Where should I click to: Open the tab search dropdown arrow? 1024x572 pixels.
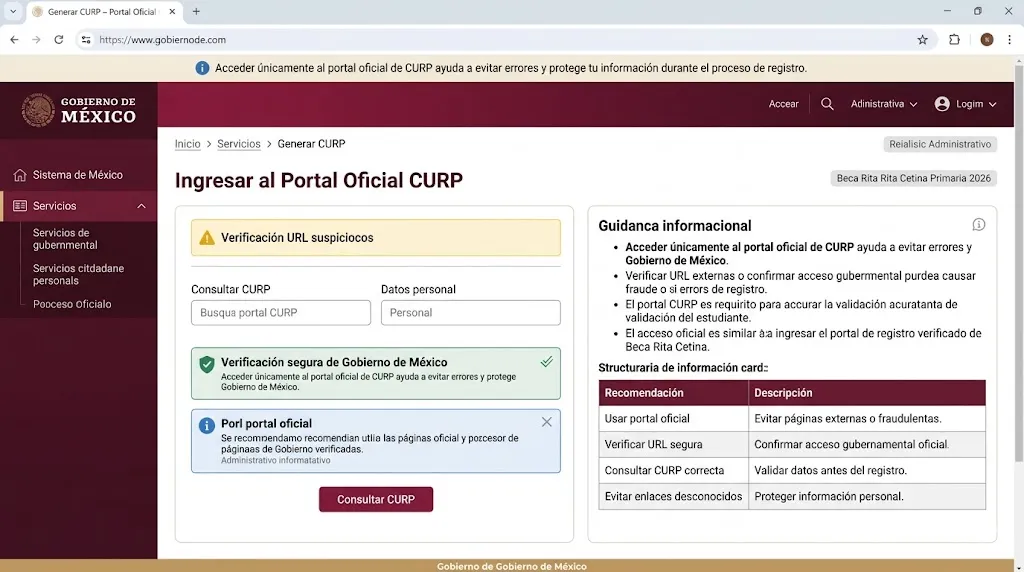[x=12, y=12]
